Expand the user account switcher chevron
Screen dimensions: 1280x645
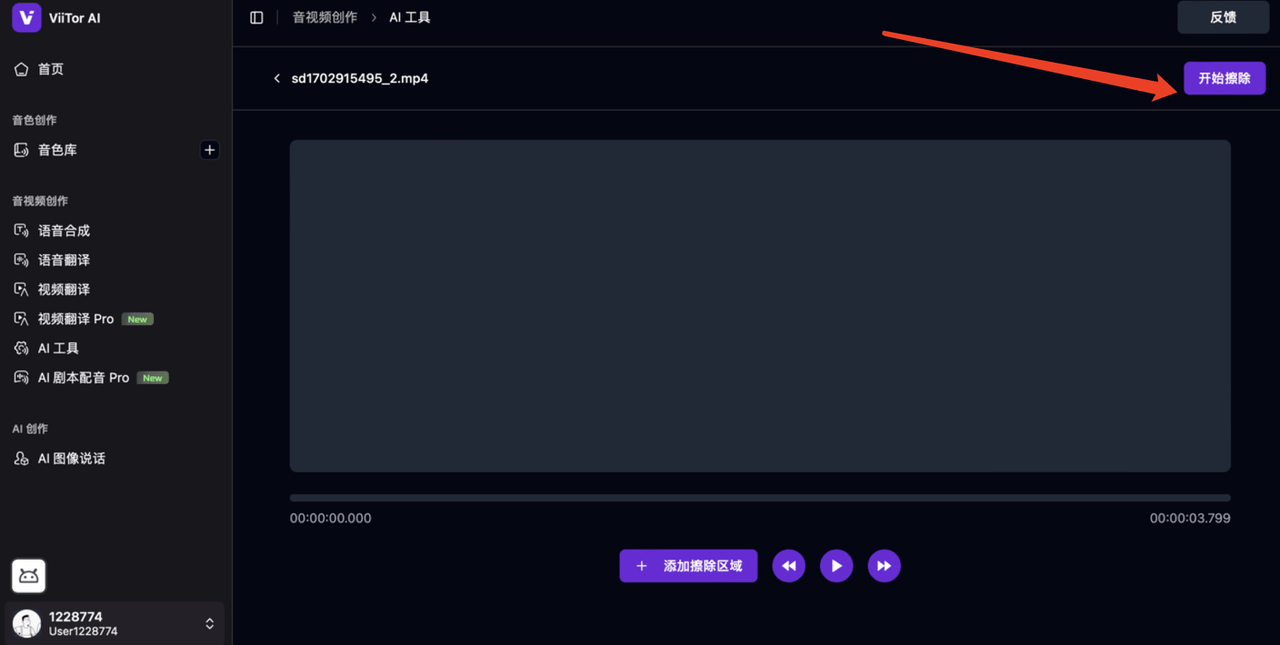coord(209,624)
